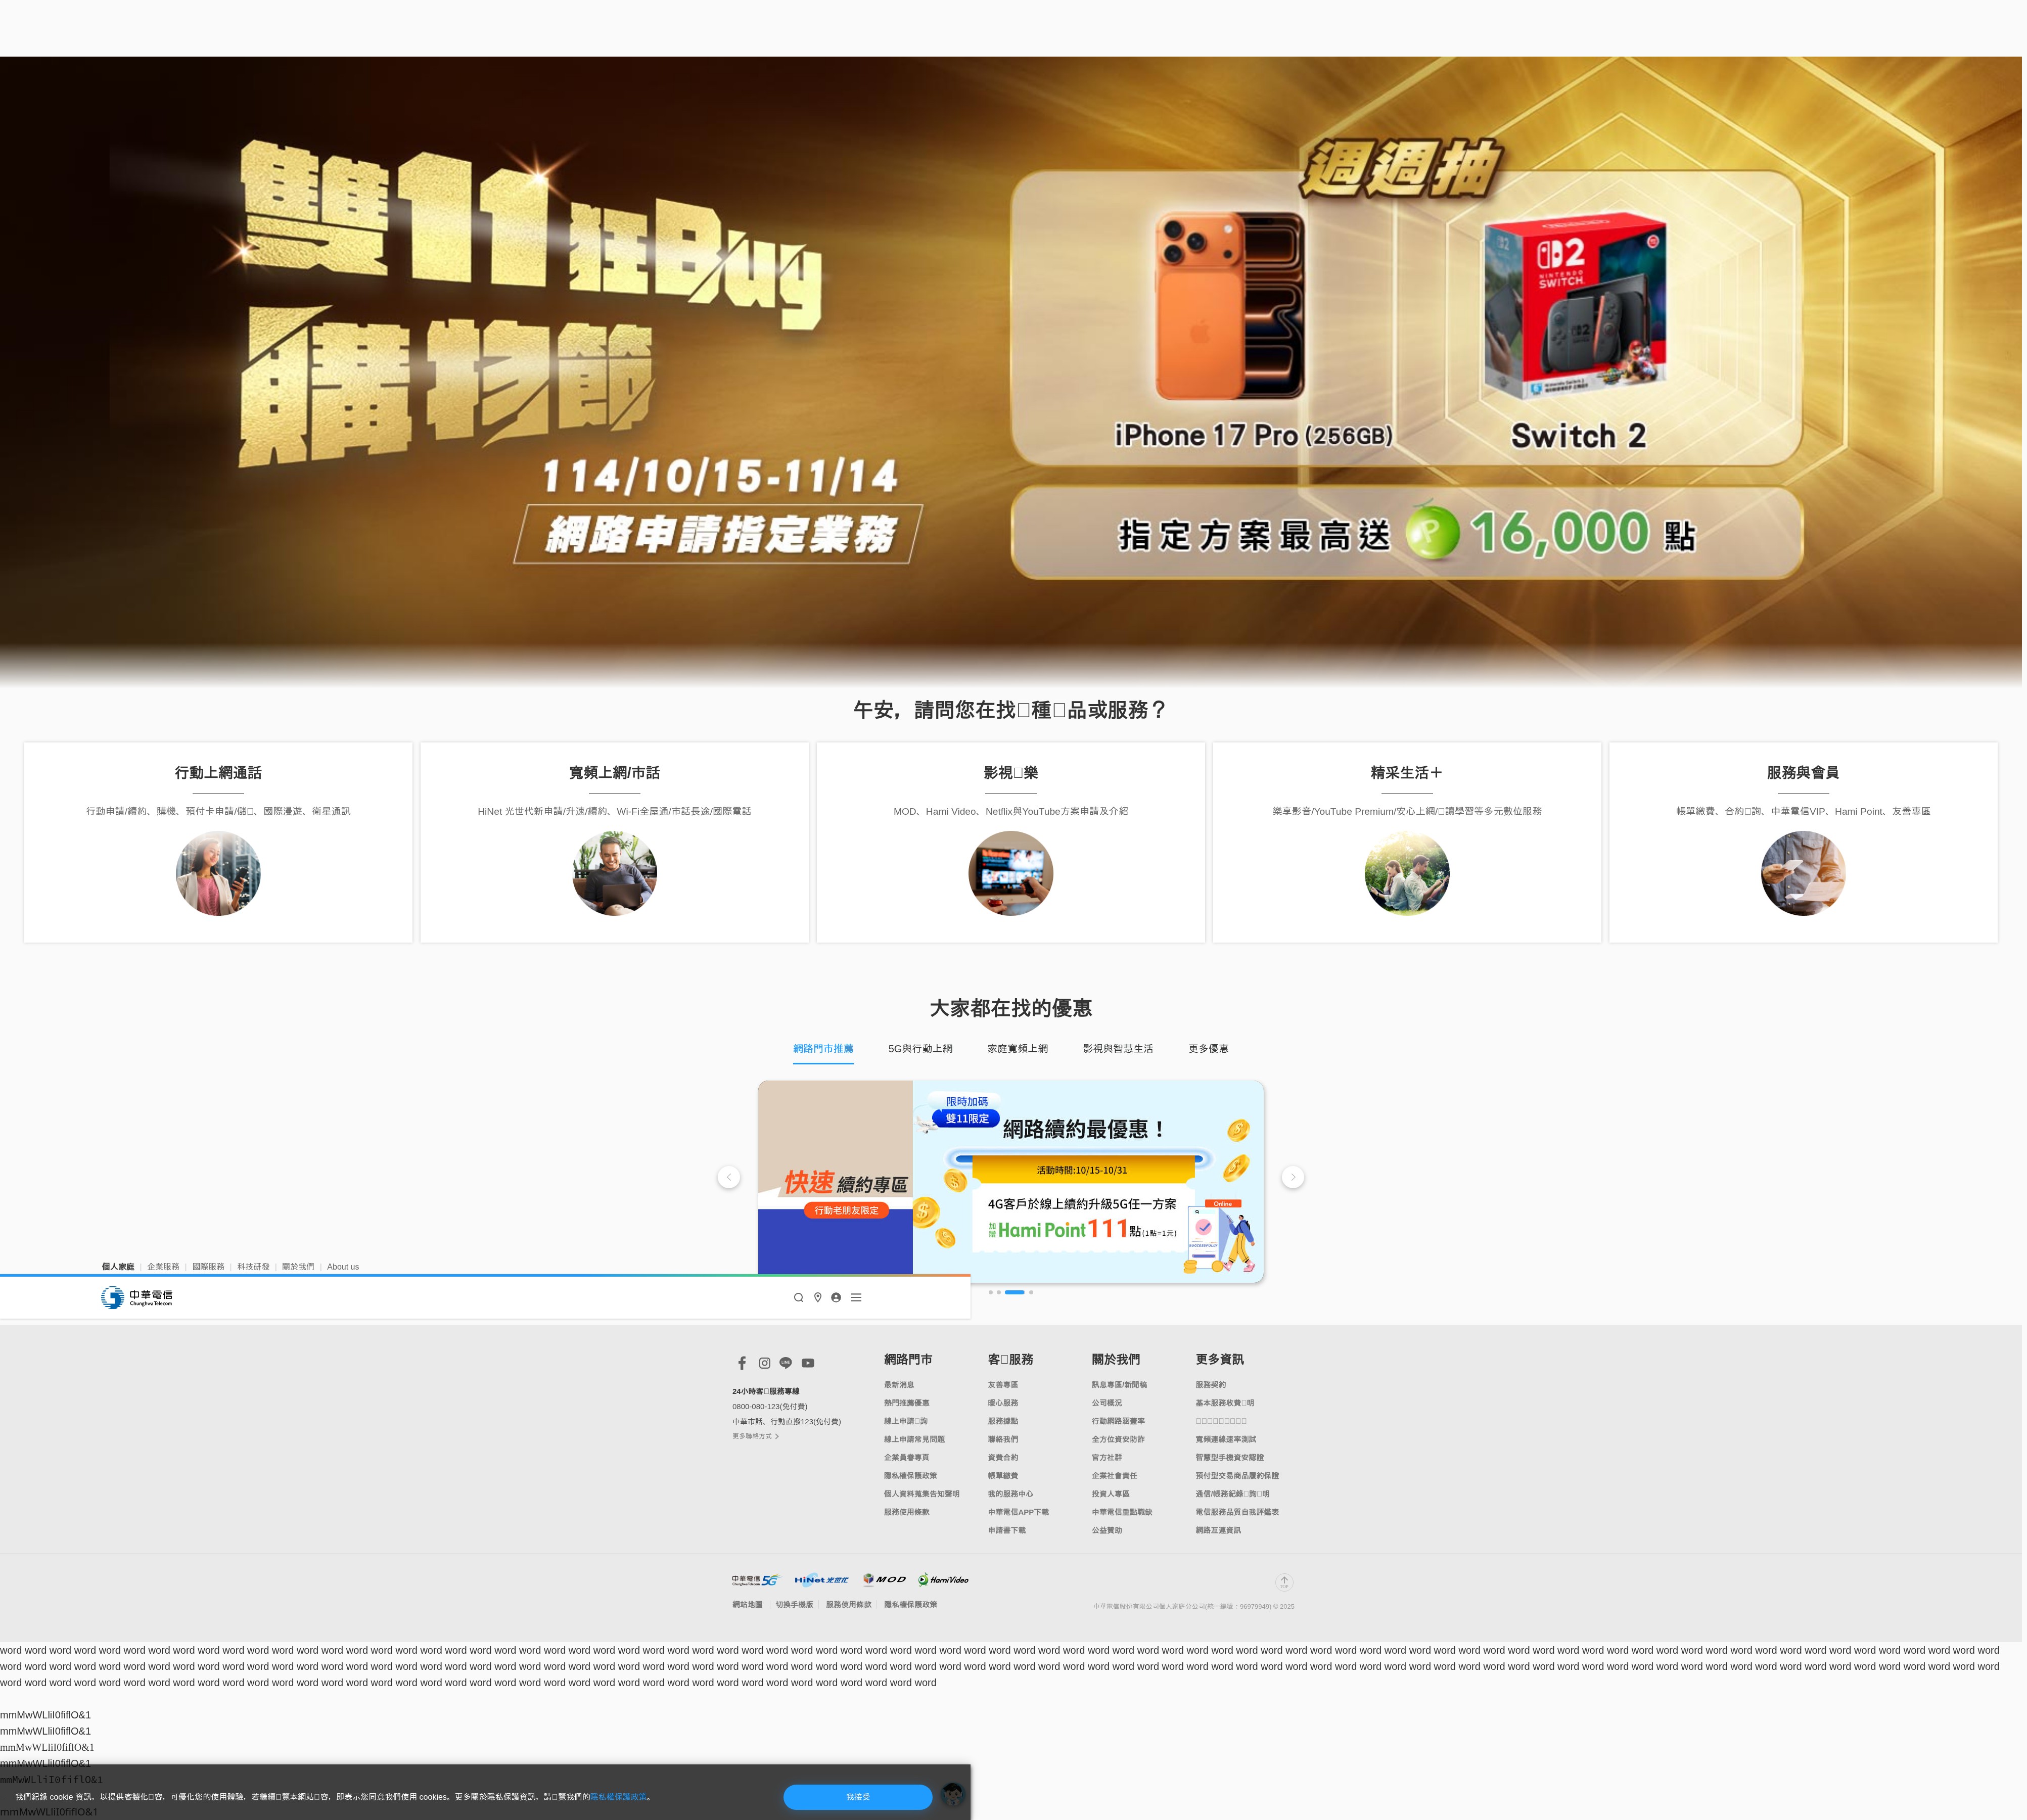
Task: Open the 行動上網通話 category card
Action: coord(218,842)
